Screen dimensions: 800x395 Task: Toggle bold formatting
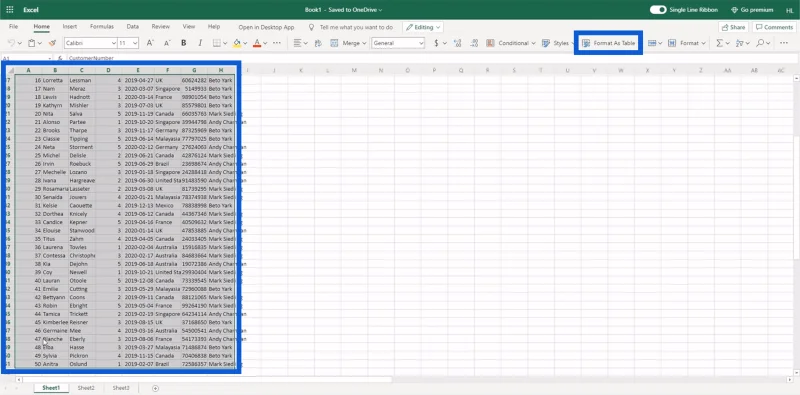[184, 43]
